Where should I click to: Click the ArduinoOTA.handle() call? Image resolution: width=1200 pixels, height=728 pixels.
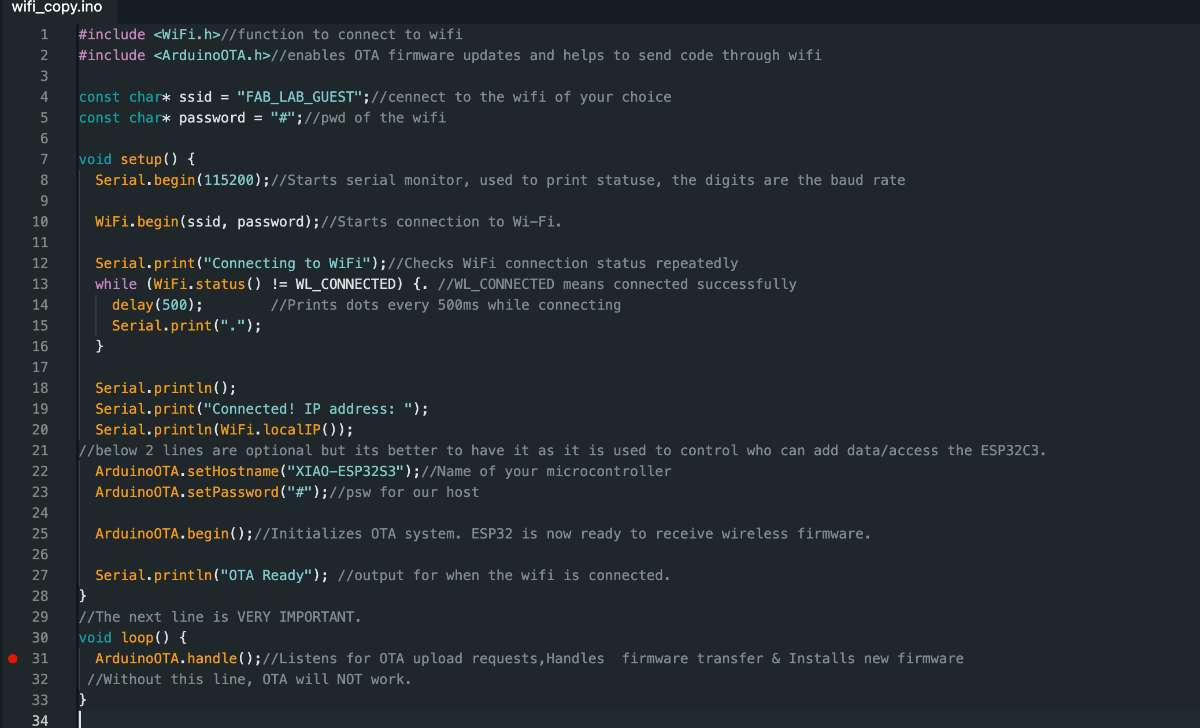click(x=178, y=658)
